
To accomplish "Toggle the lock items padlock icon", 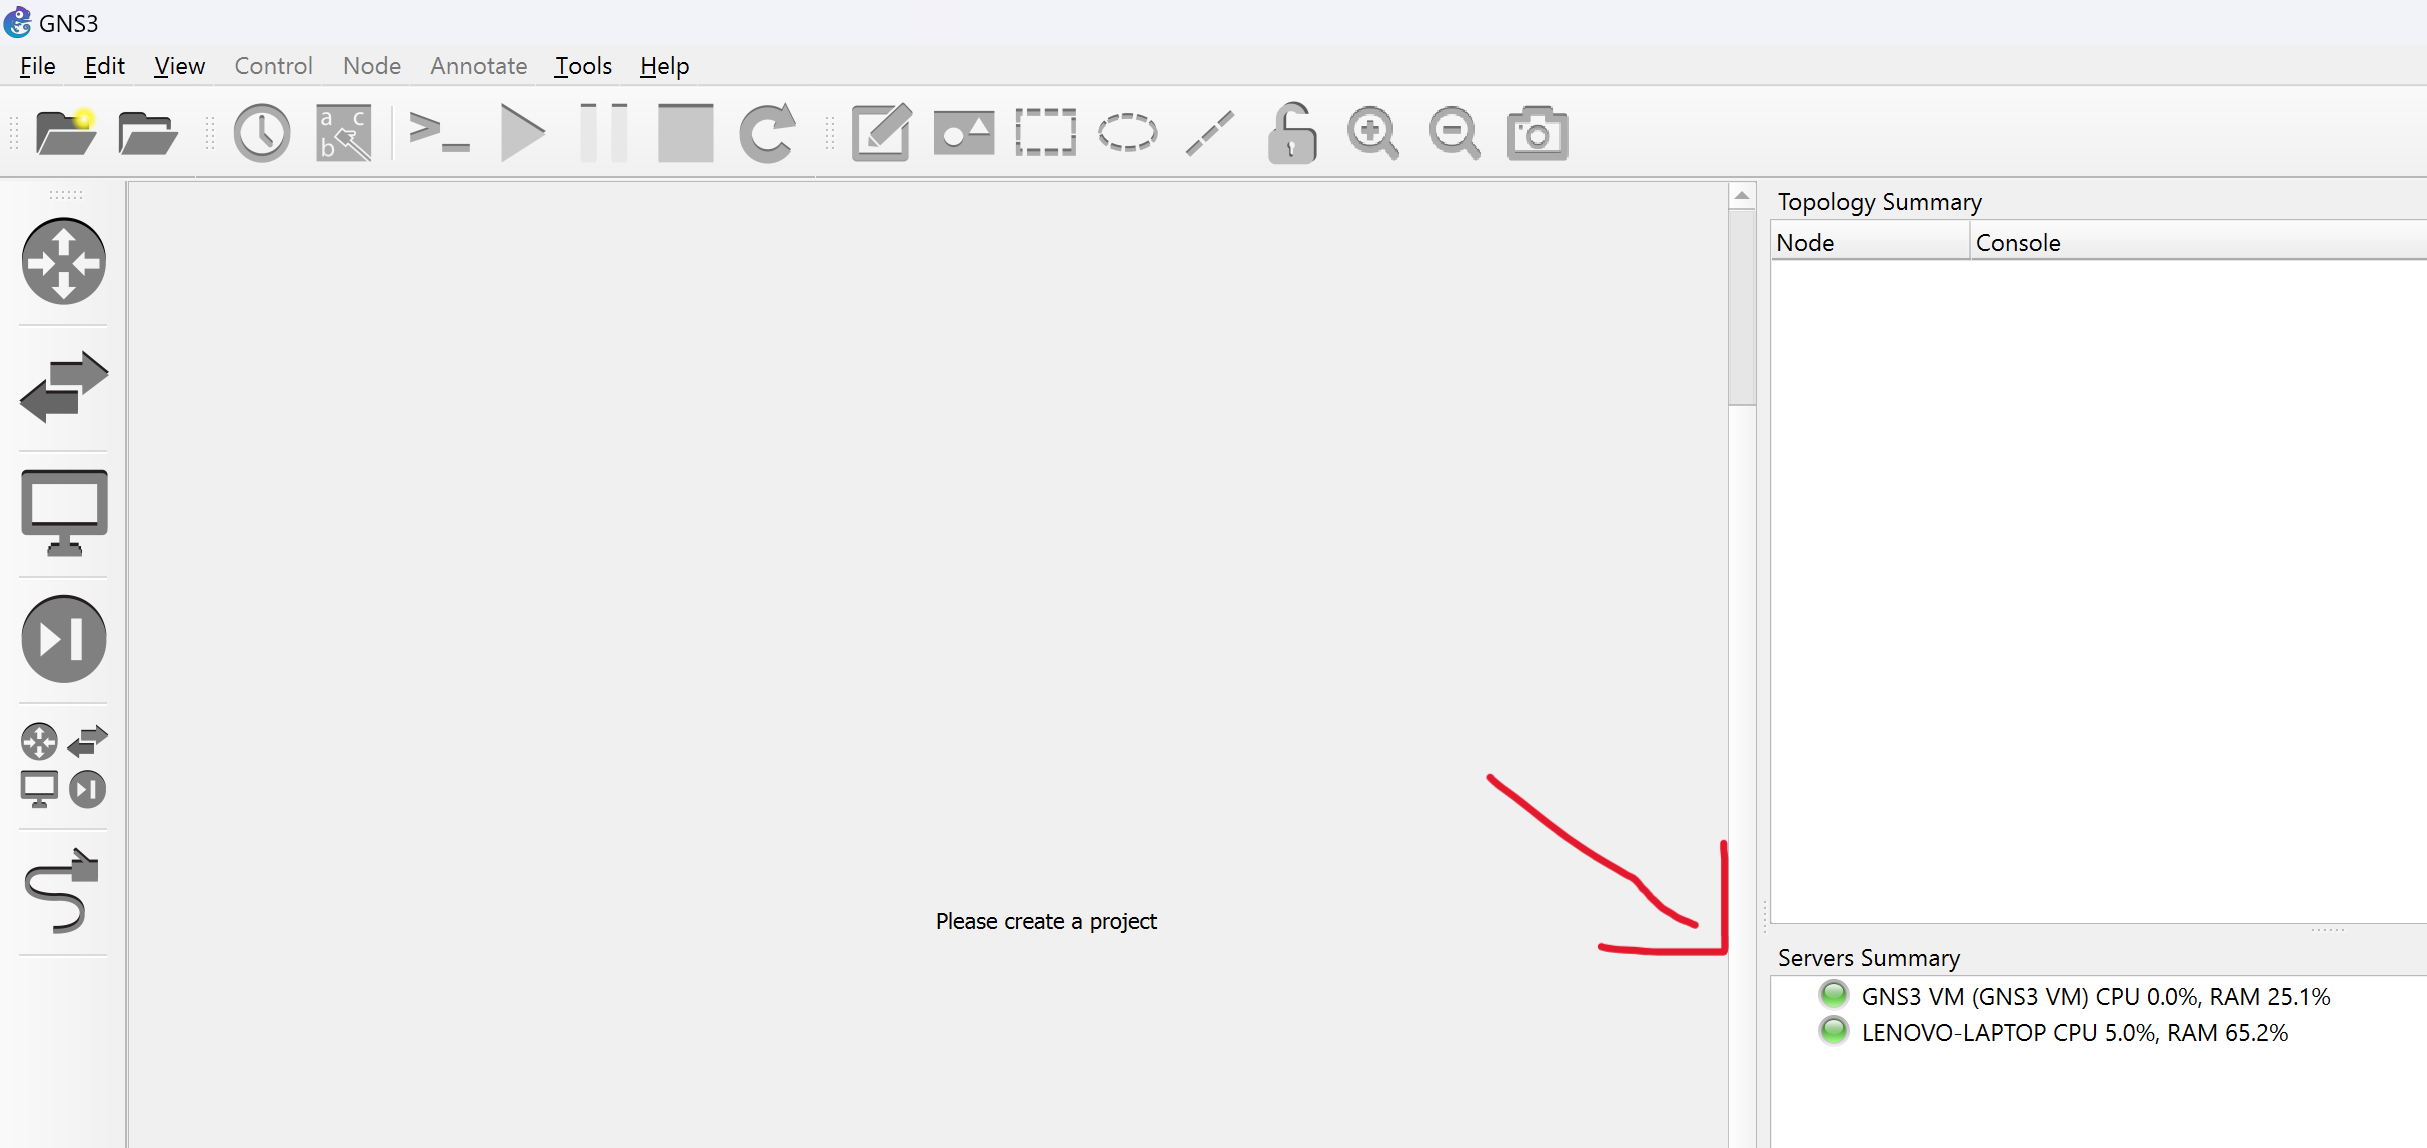I will pyautogui.click(x=1291, y=132).
